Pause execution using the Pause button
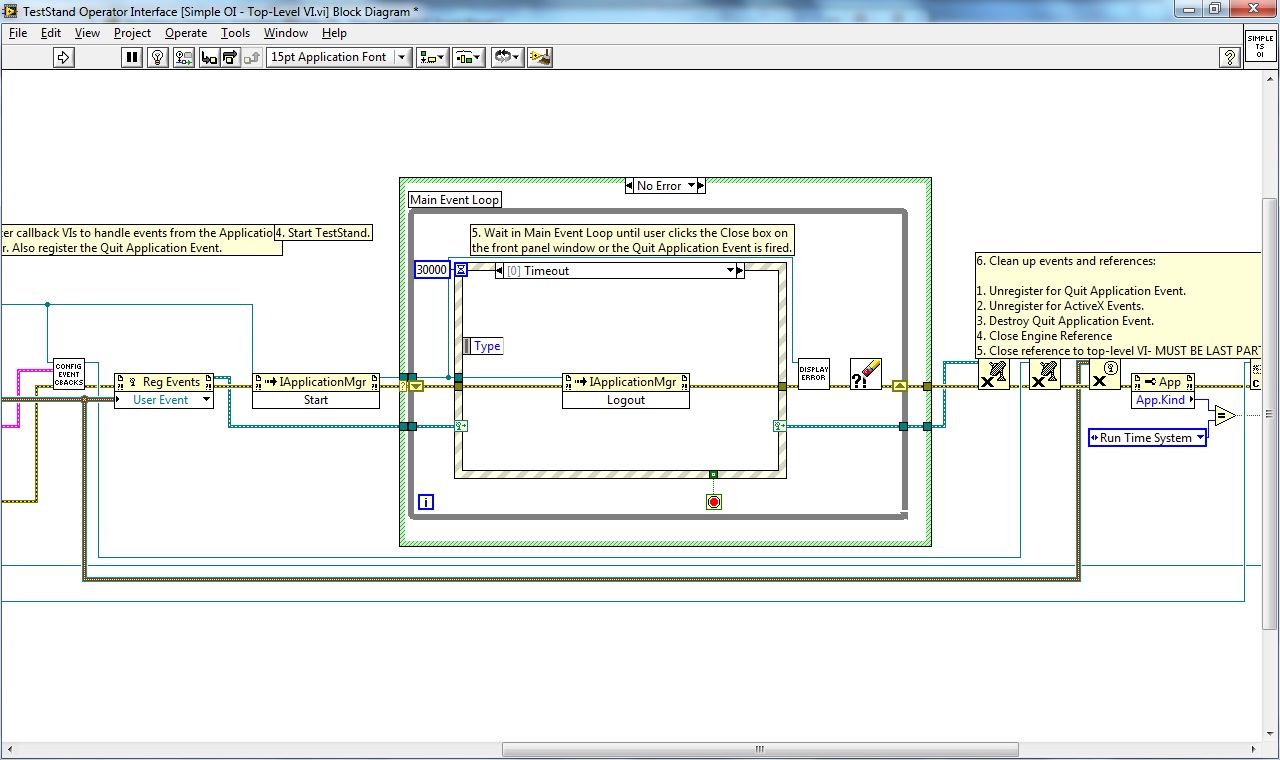Image resolution: width=1280 pixels, height=760 pixels. [132, 57]
